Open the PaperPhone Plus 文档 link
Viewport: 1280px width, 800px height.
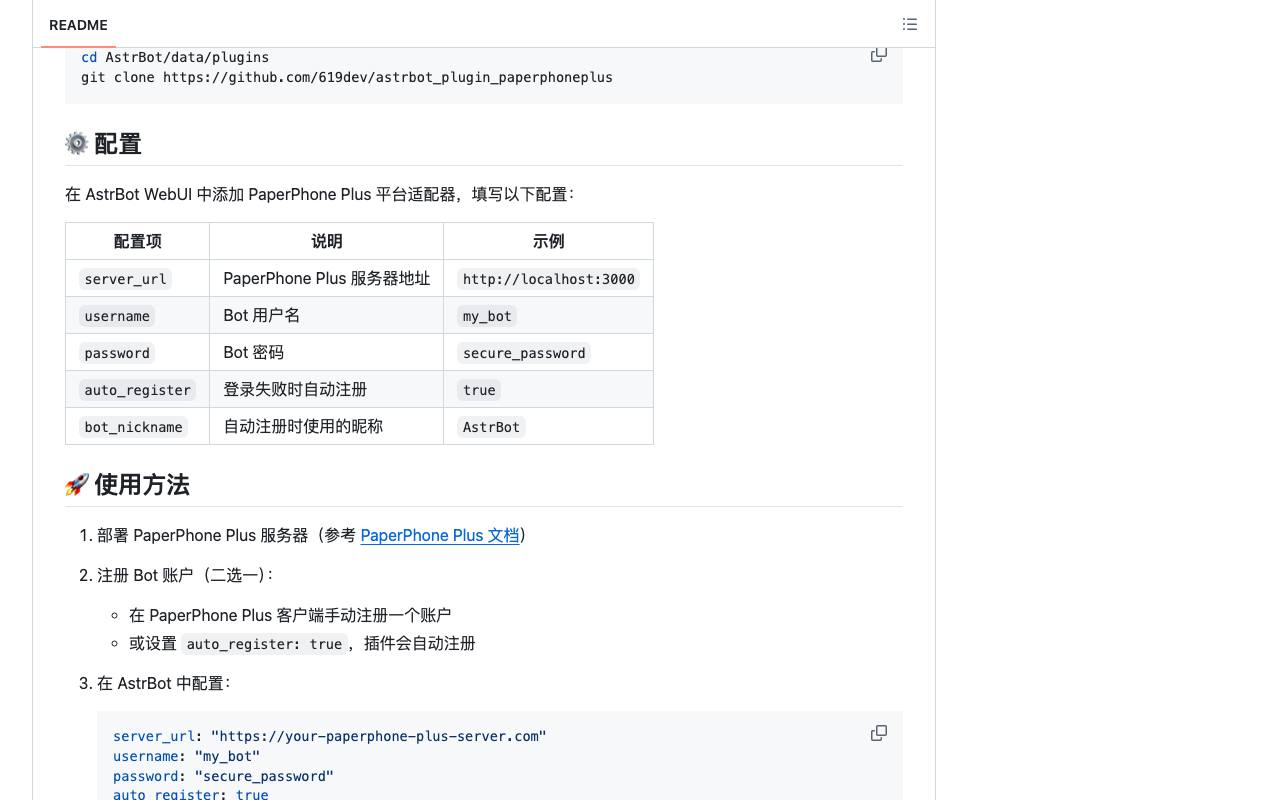coord(440,535)
